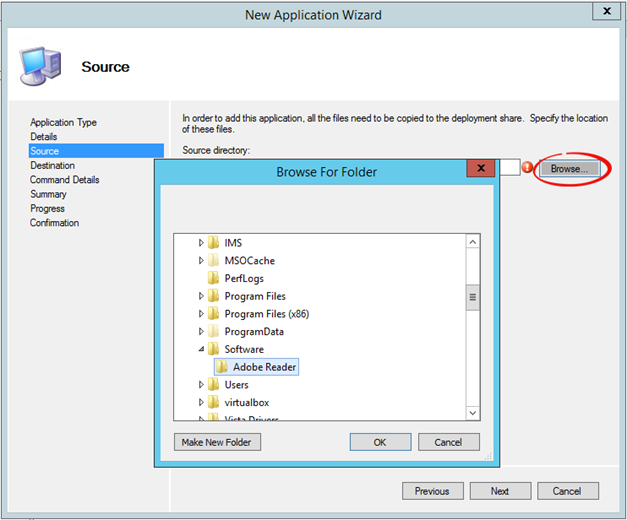Image resolution: width=627 pixels, height=520 pixels.
Task: Click the MSOCache folder icon
Action: [213, 261]
